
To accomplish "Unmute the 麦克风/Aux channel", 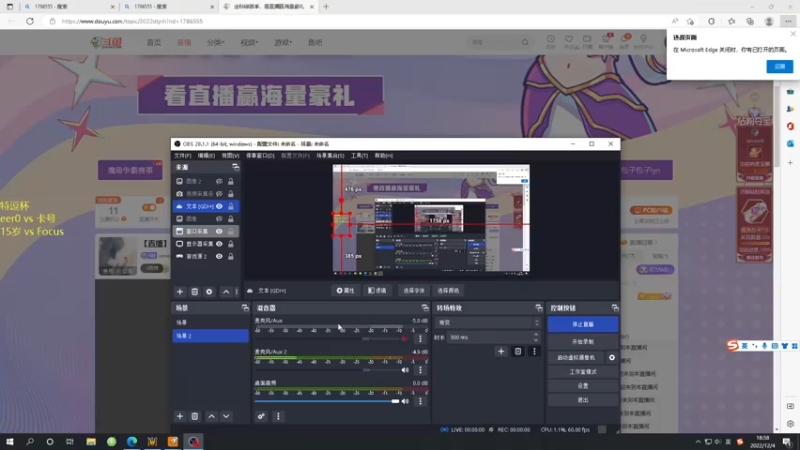I will click(405, 339).
